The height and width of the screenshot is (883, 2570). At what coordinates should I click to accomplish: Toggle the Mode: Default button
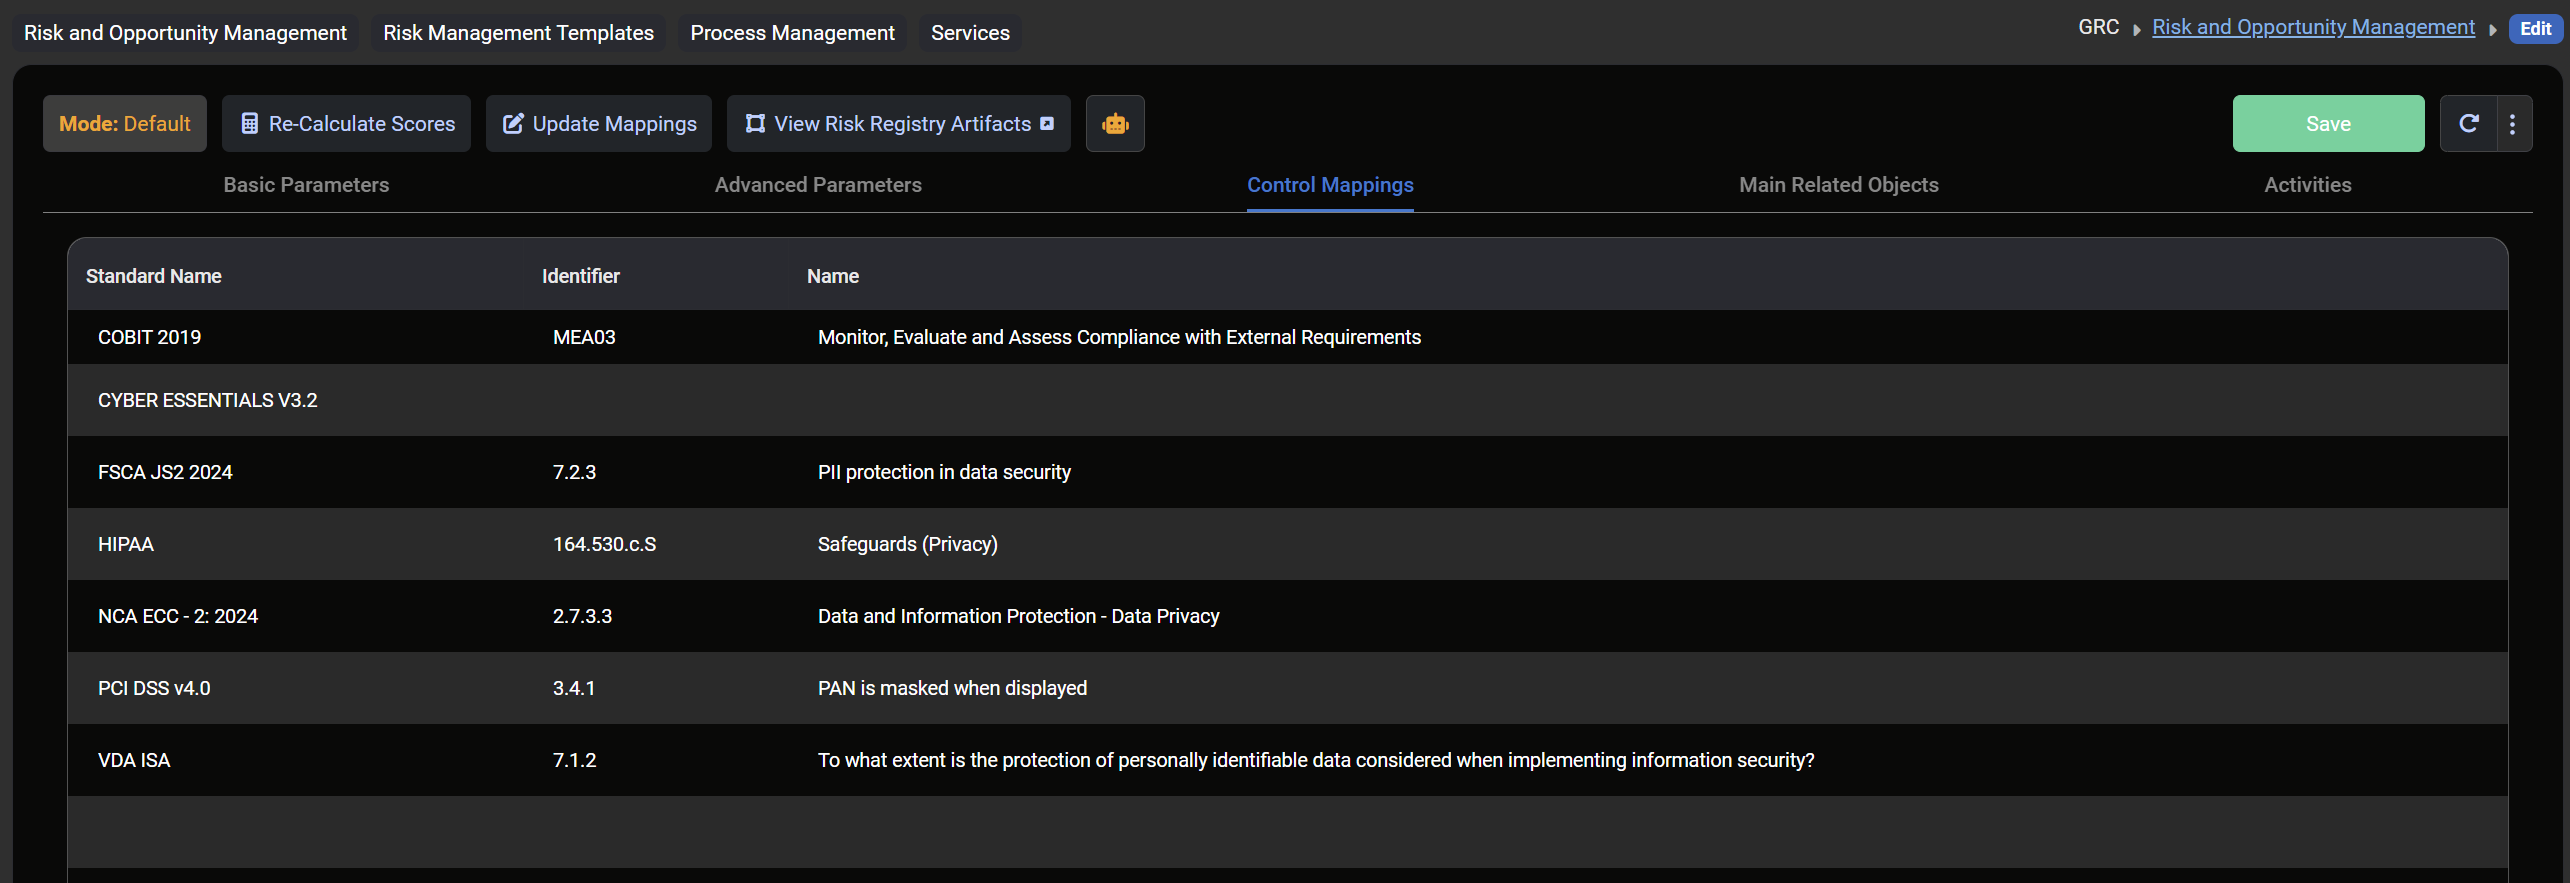(x=125, y=124)
